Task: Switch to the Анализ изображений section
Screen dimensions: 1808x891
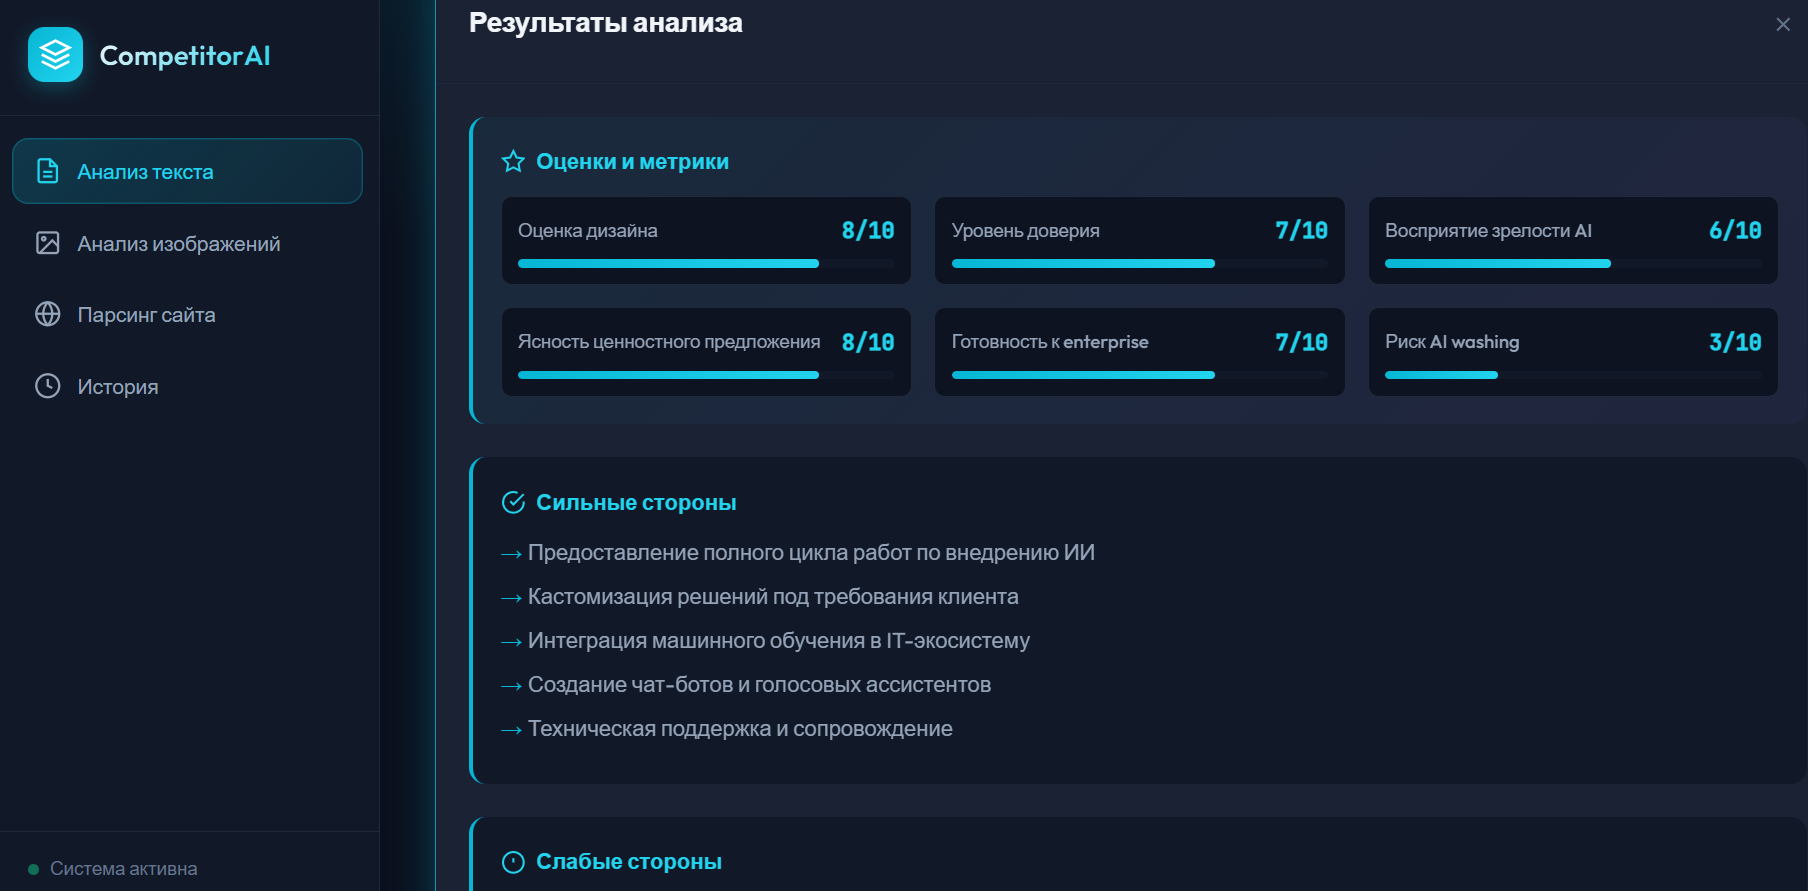Action: [x=178, y=242]
